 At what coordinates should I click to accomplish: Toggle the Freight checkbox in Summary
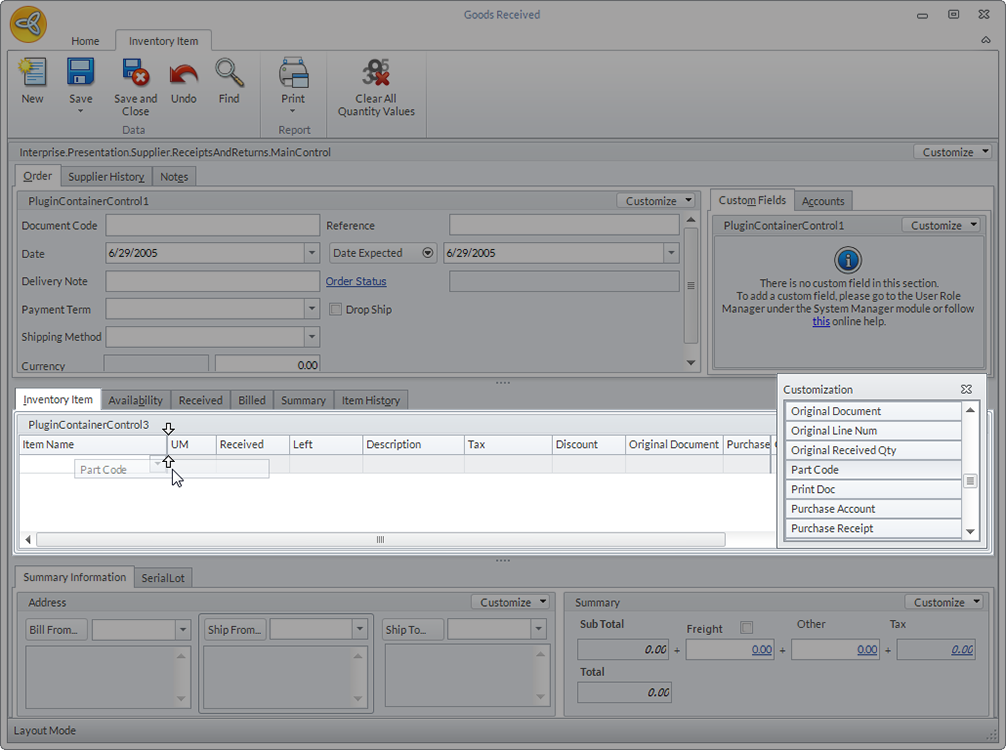coord(745,628)
